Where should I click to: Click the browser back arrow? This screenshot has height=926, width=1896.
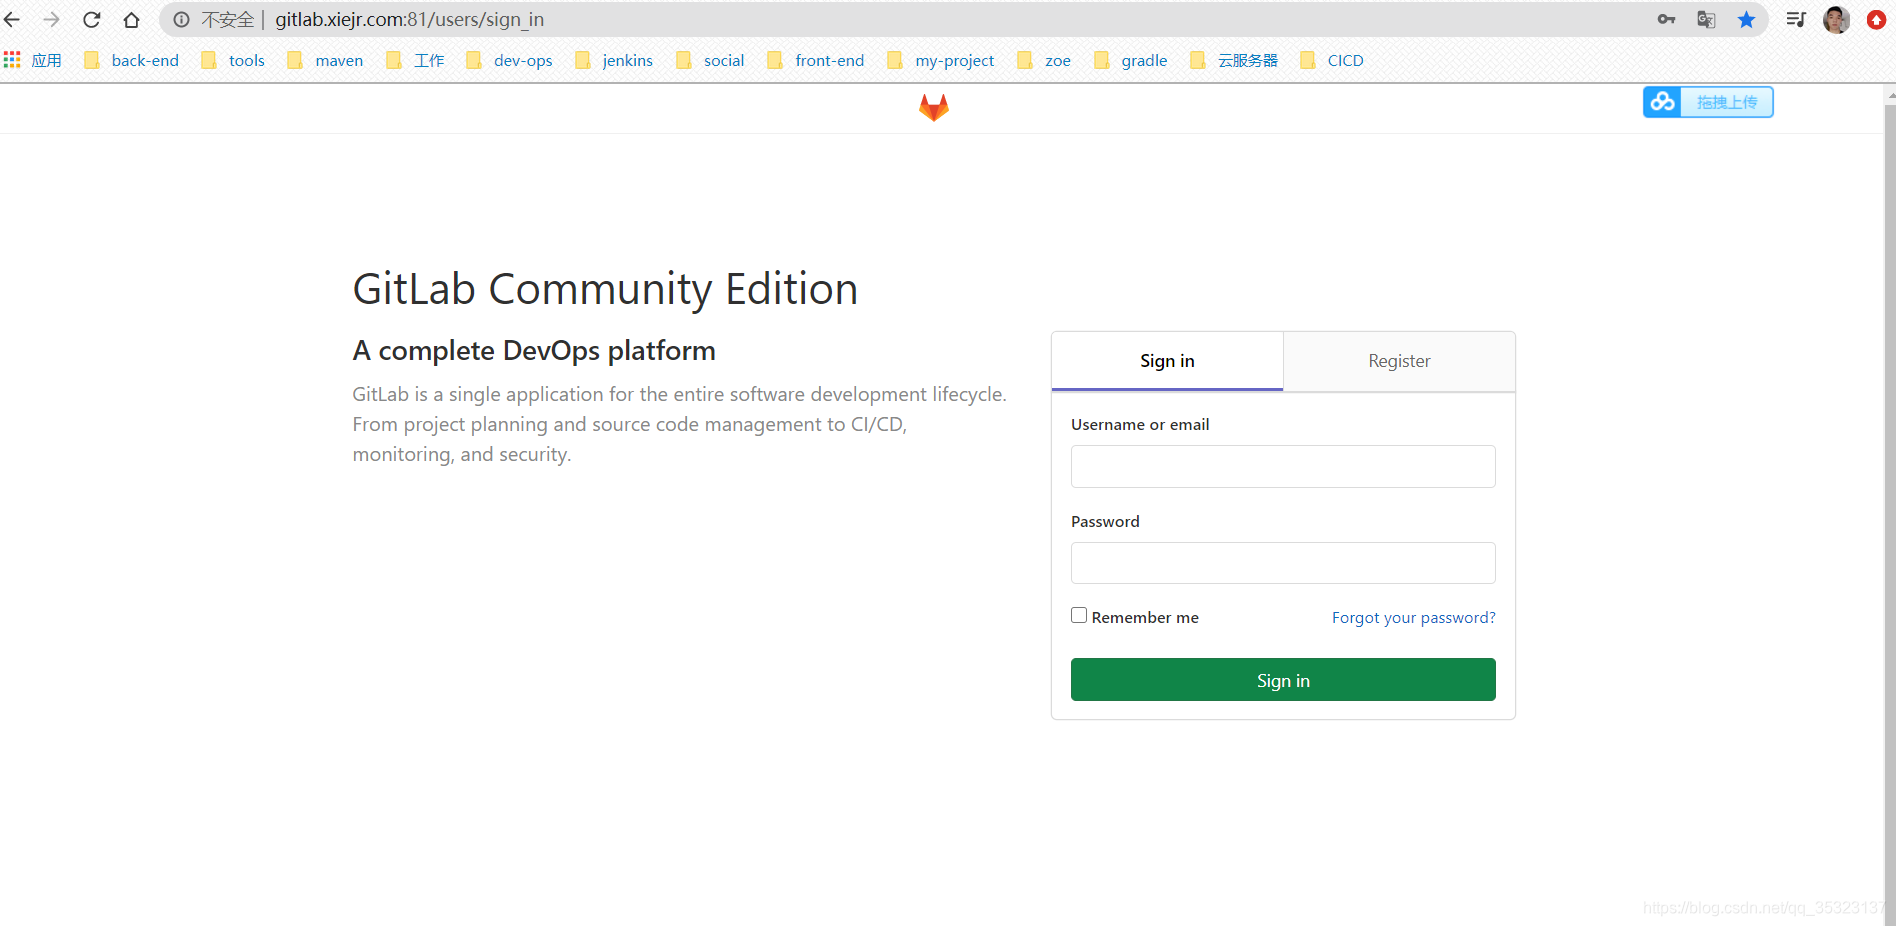[x=12, y=19]
